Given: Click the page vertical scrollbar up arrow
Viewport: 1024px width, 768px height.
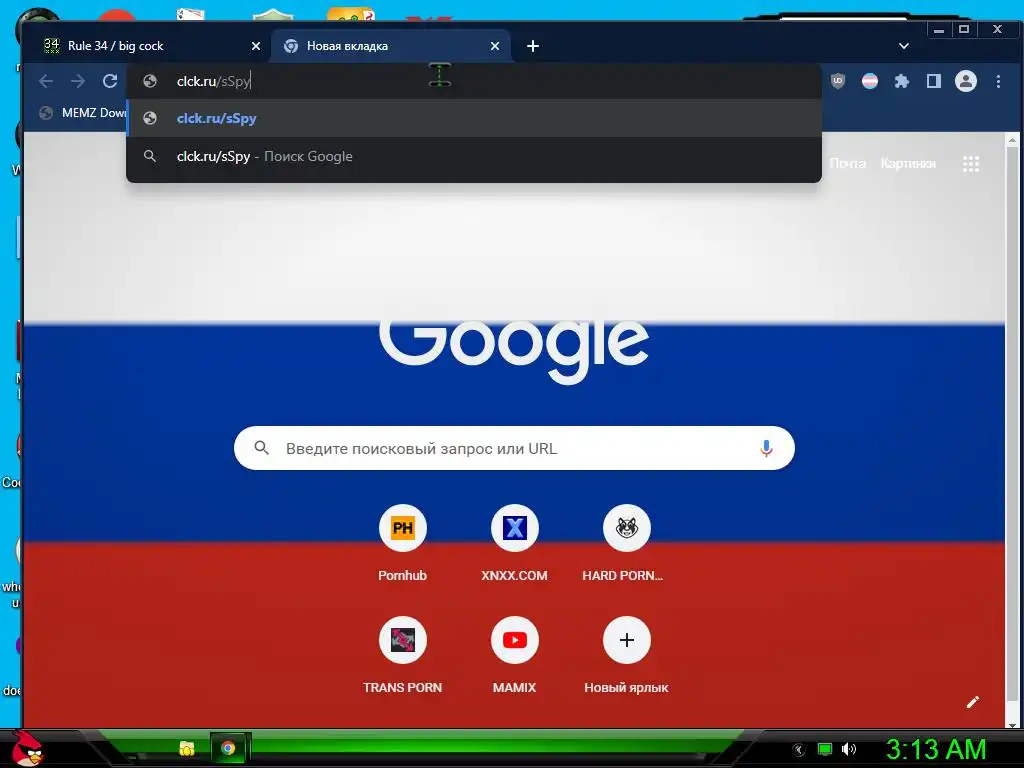Looking at the screenshot, I should pyautogui.click(x=1012, y=140).
